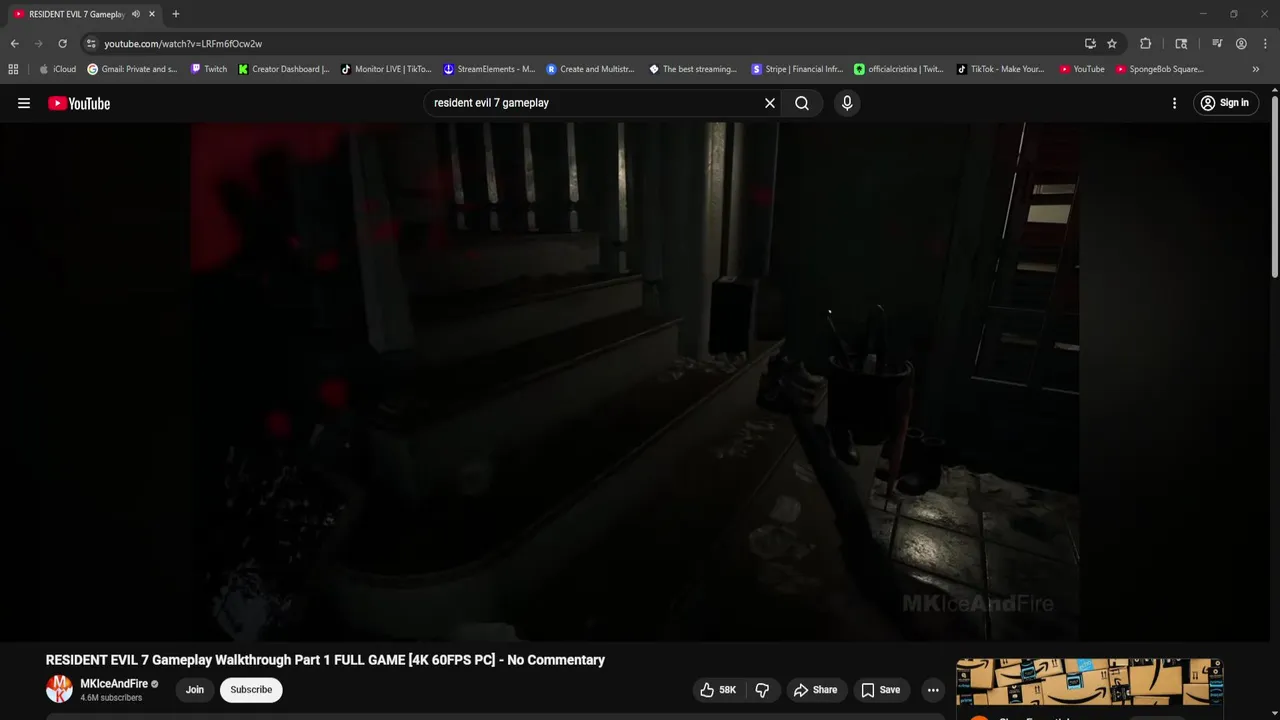
Task: Open The best streaming bookmark
Action: tap(693, 69)
